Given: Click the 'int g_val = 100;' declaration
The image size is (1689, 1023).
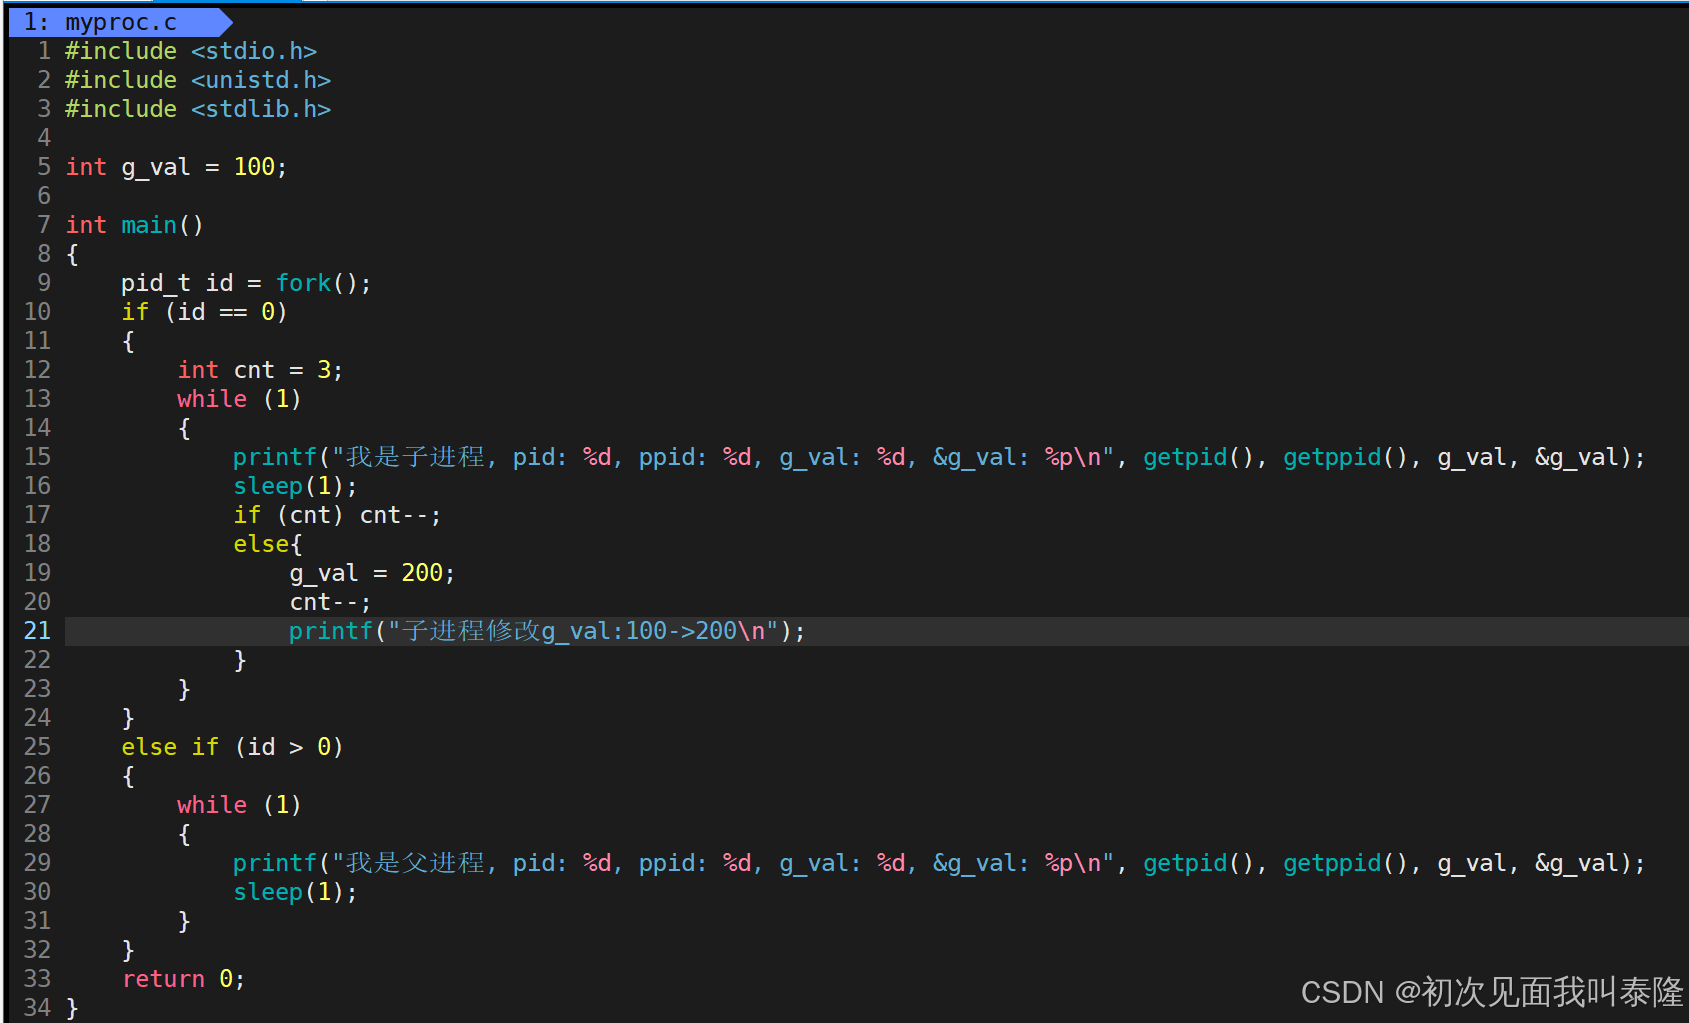Looking at the screenshot, I should 176,167.
